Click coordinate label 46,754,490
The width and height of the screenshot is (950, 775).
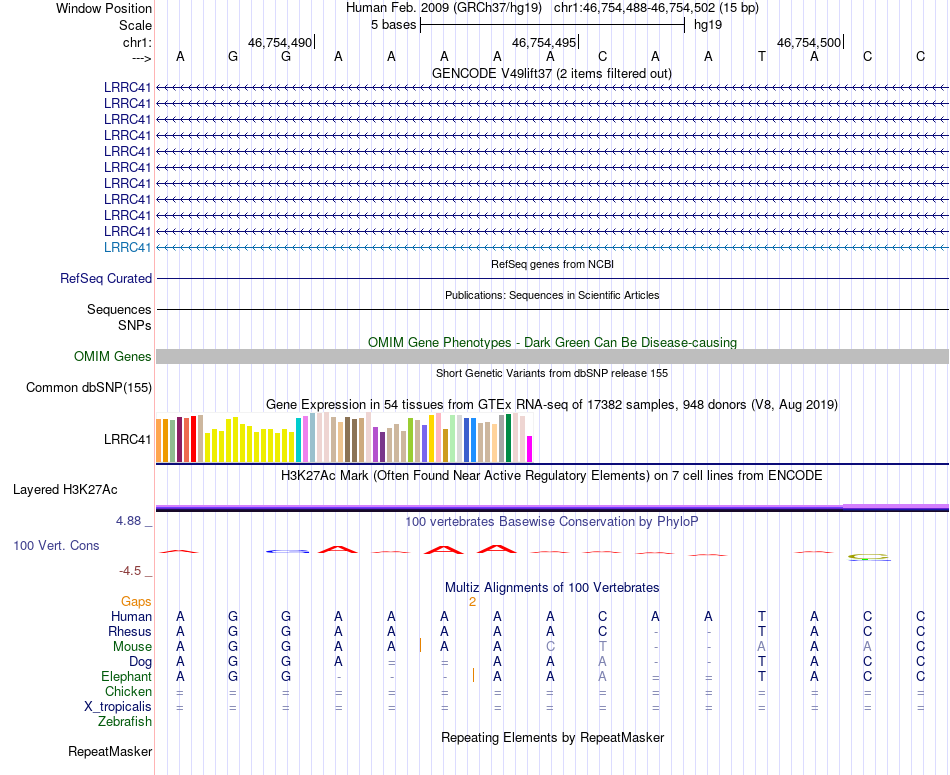pos(280,42)
